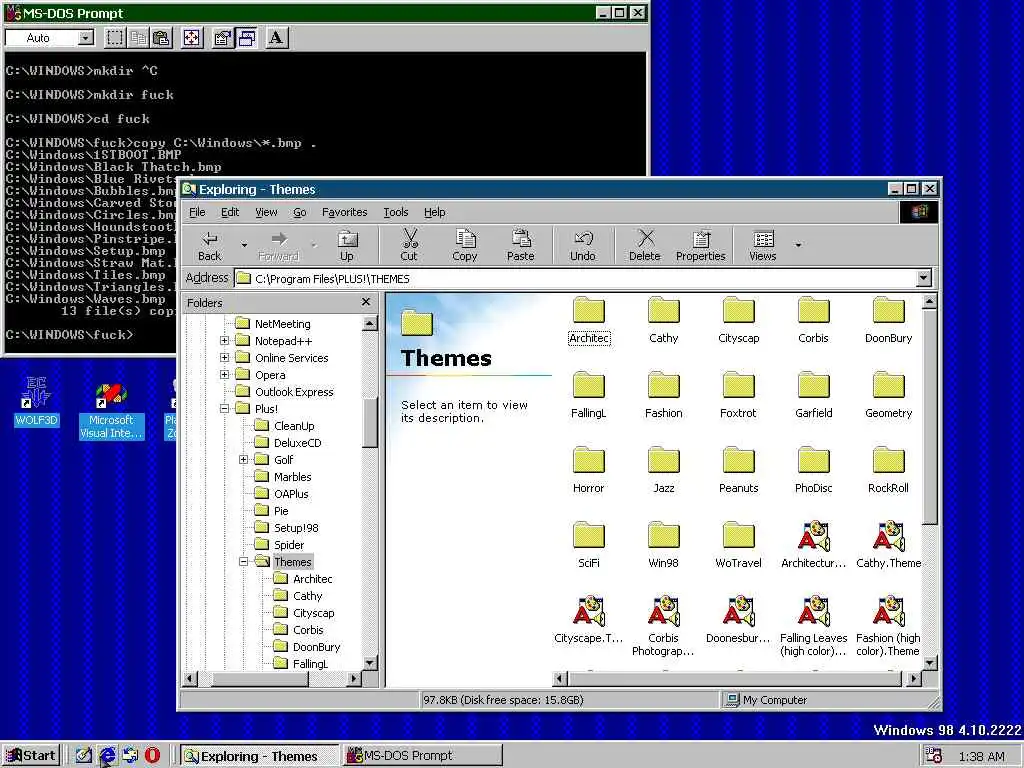Open the Back history dropdown arrow
Screen dimensions: 1024x768
point(244,246)
